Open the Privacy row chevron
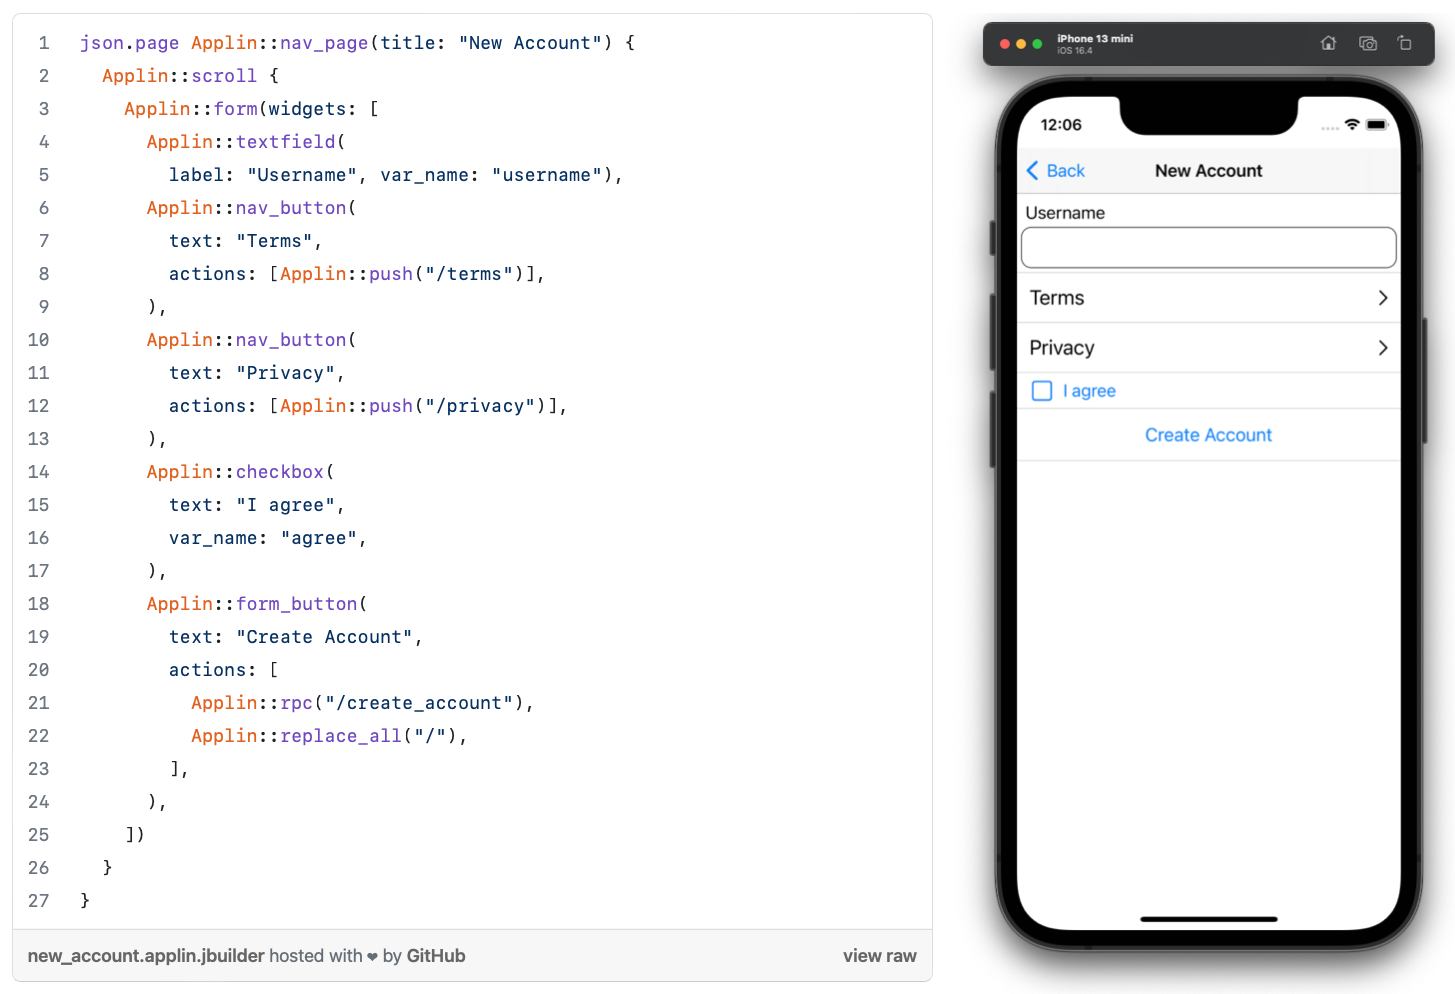 coord(1383,348)
